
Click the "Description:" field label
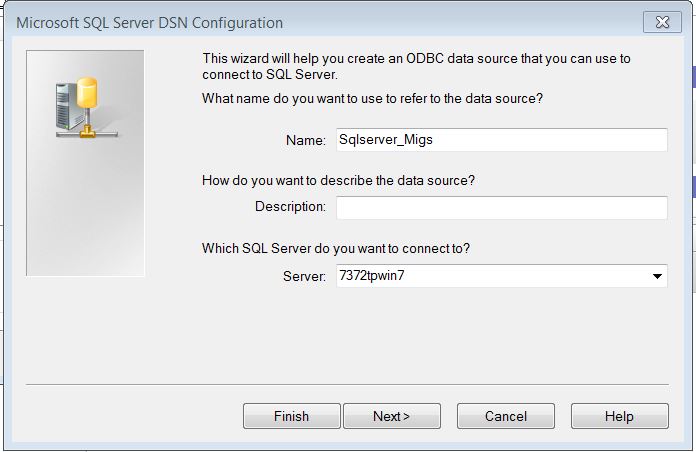[x=290, y=207]
